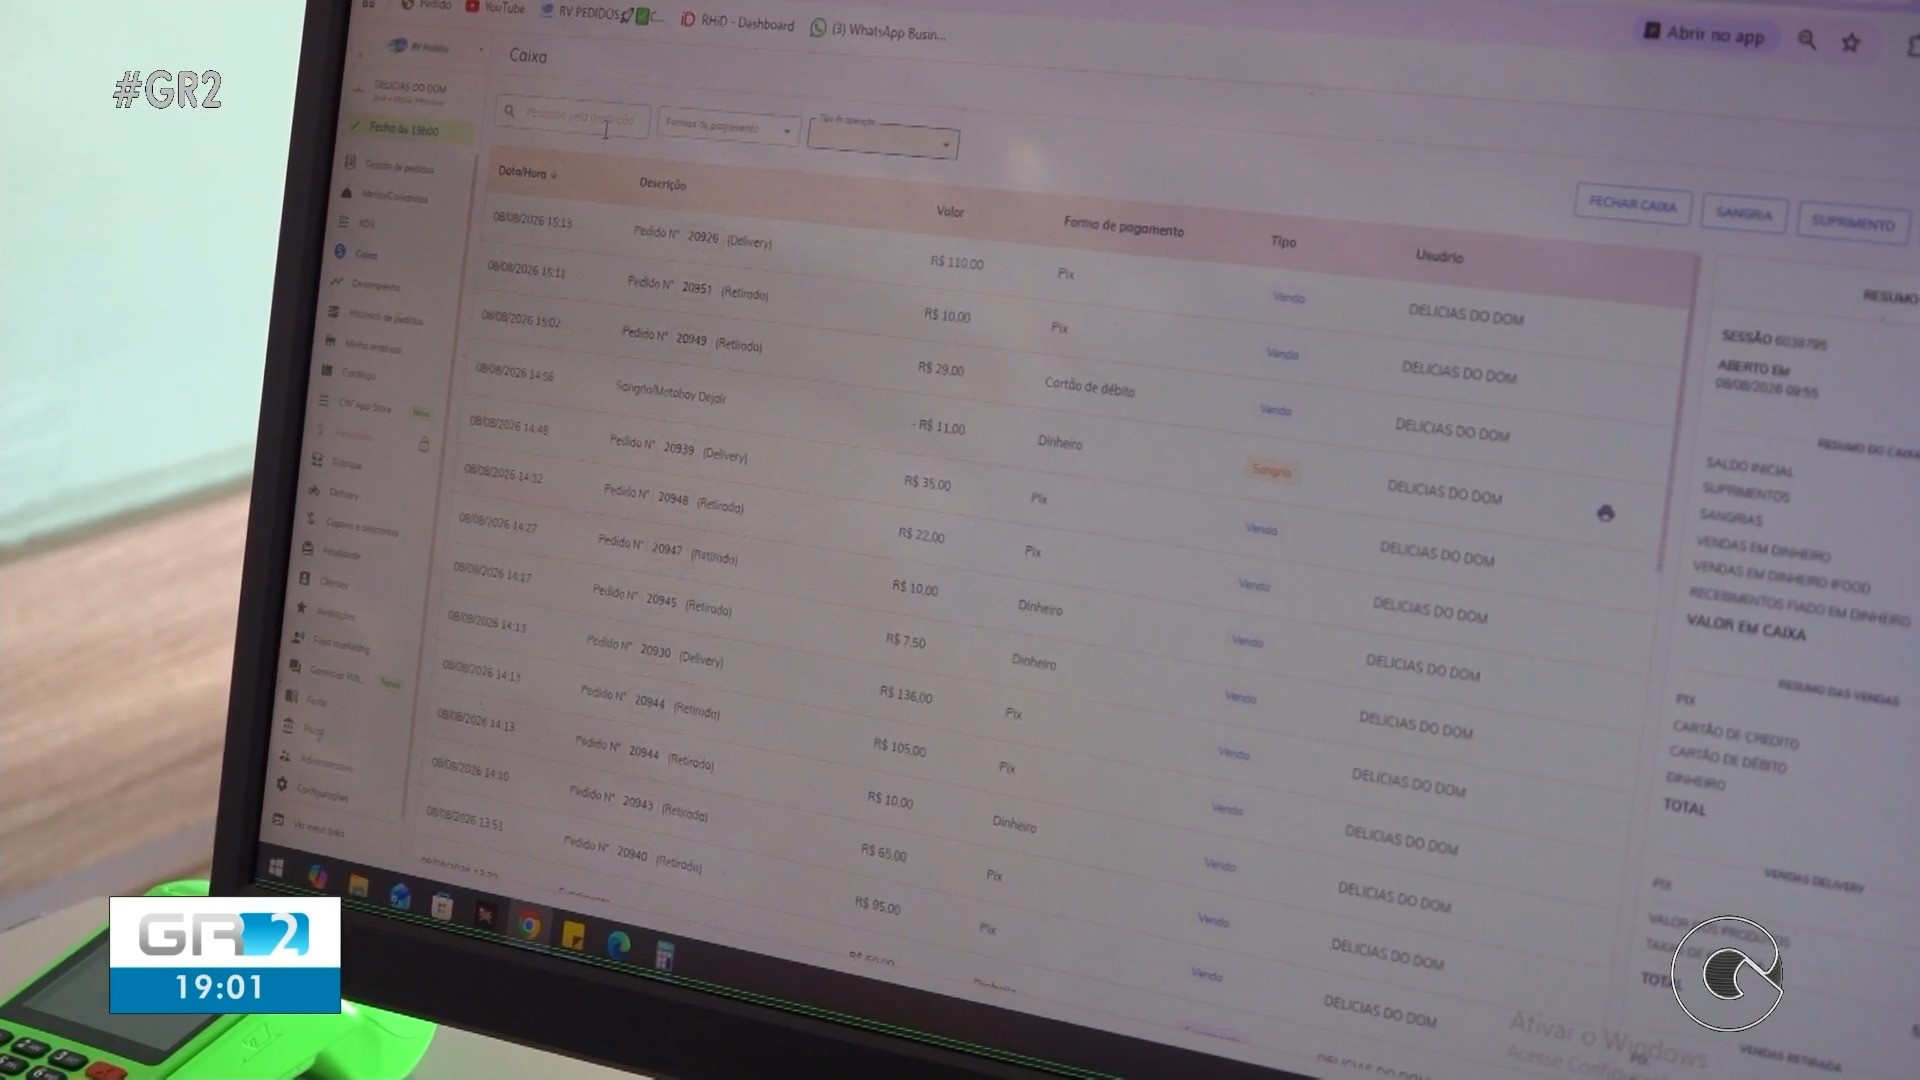Viewport: 1920px width, 1080px height.
Task: Open Cupons e descontos in the sidebar
Action: pos(362,527)
